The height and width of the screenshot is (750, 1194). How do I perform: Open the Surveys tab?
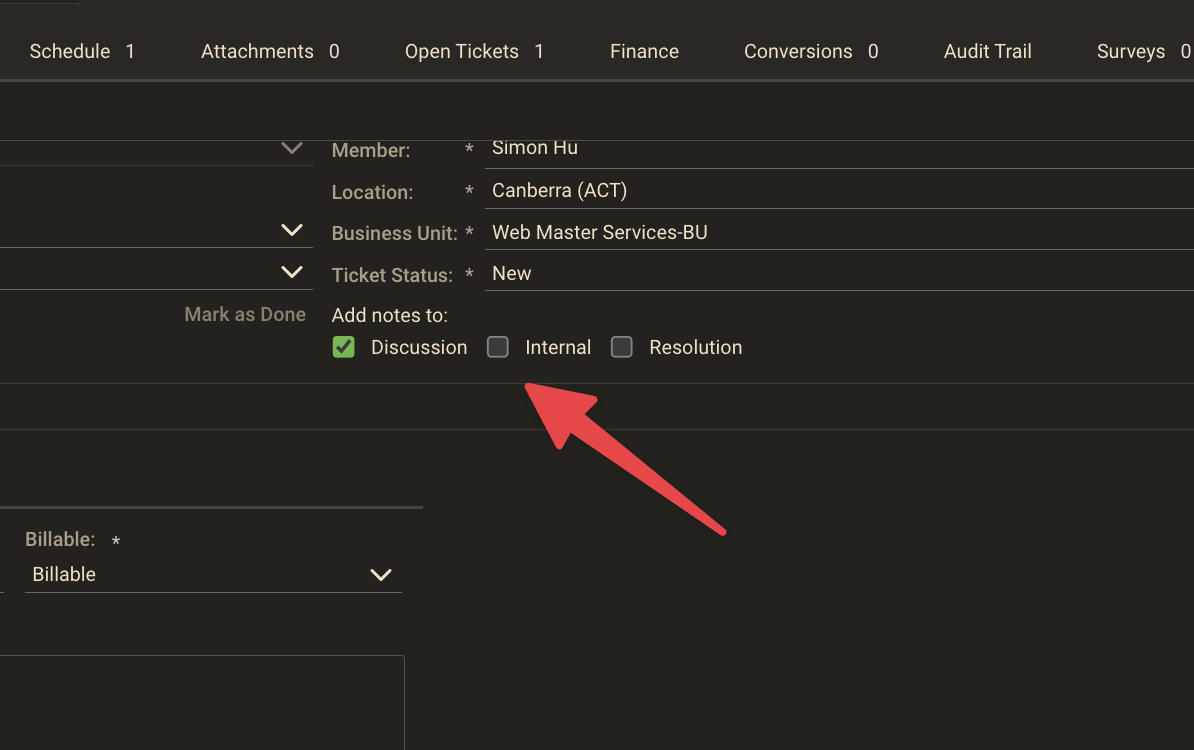1142,51
